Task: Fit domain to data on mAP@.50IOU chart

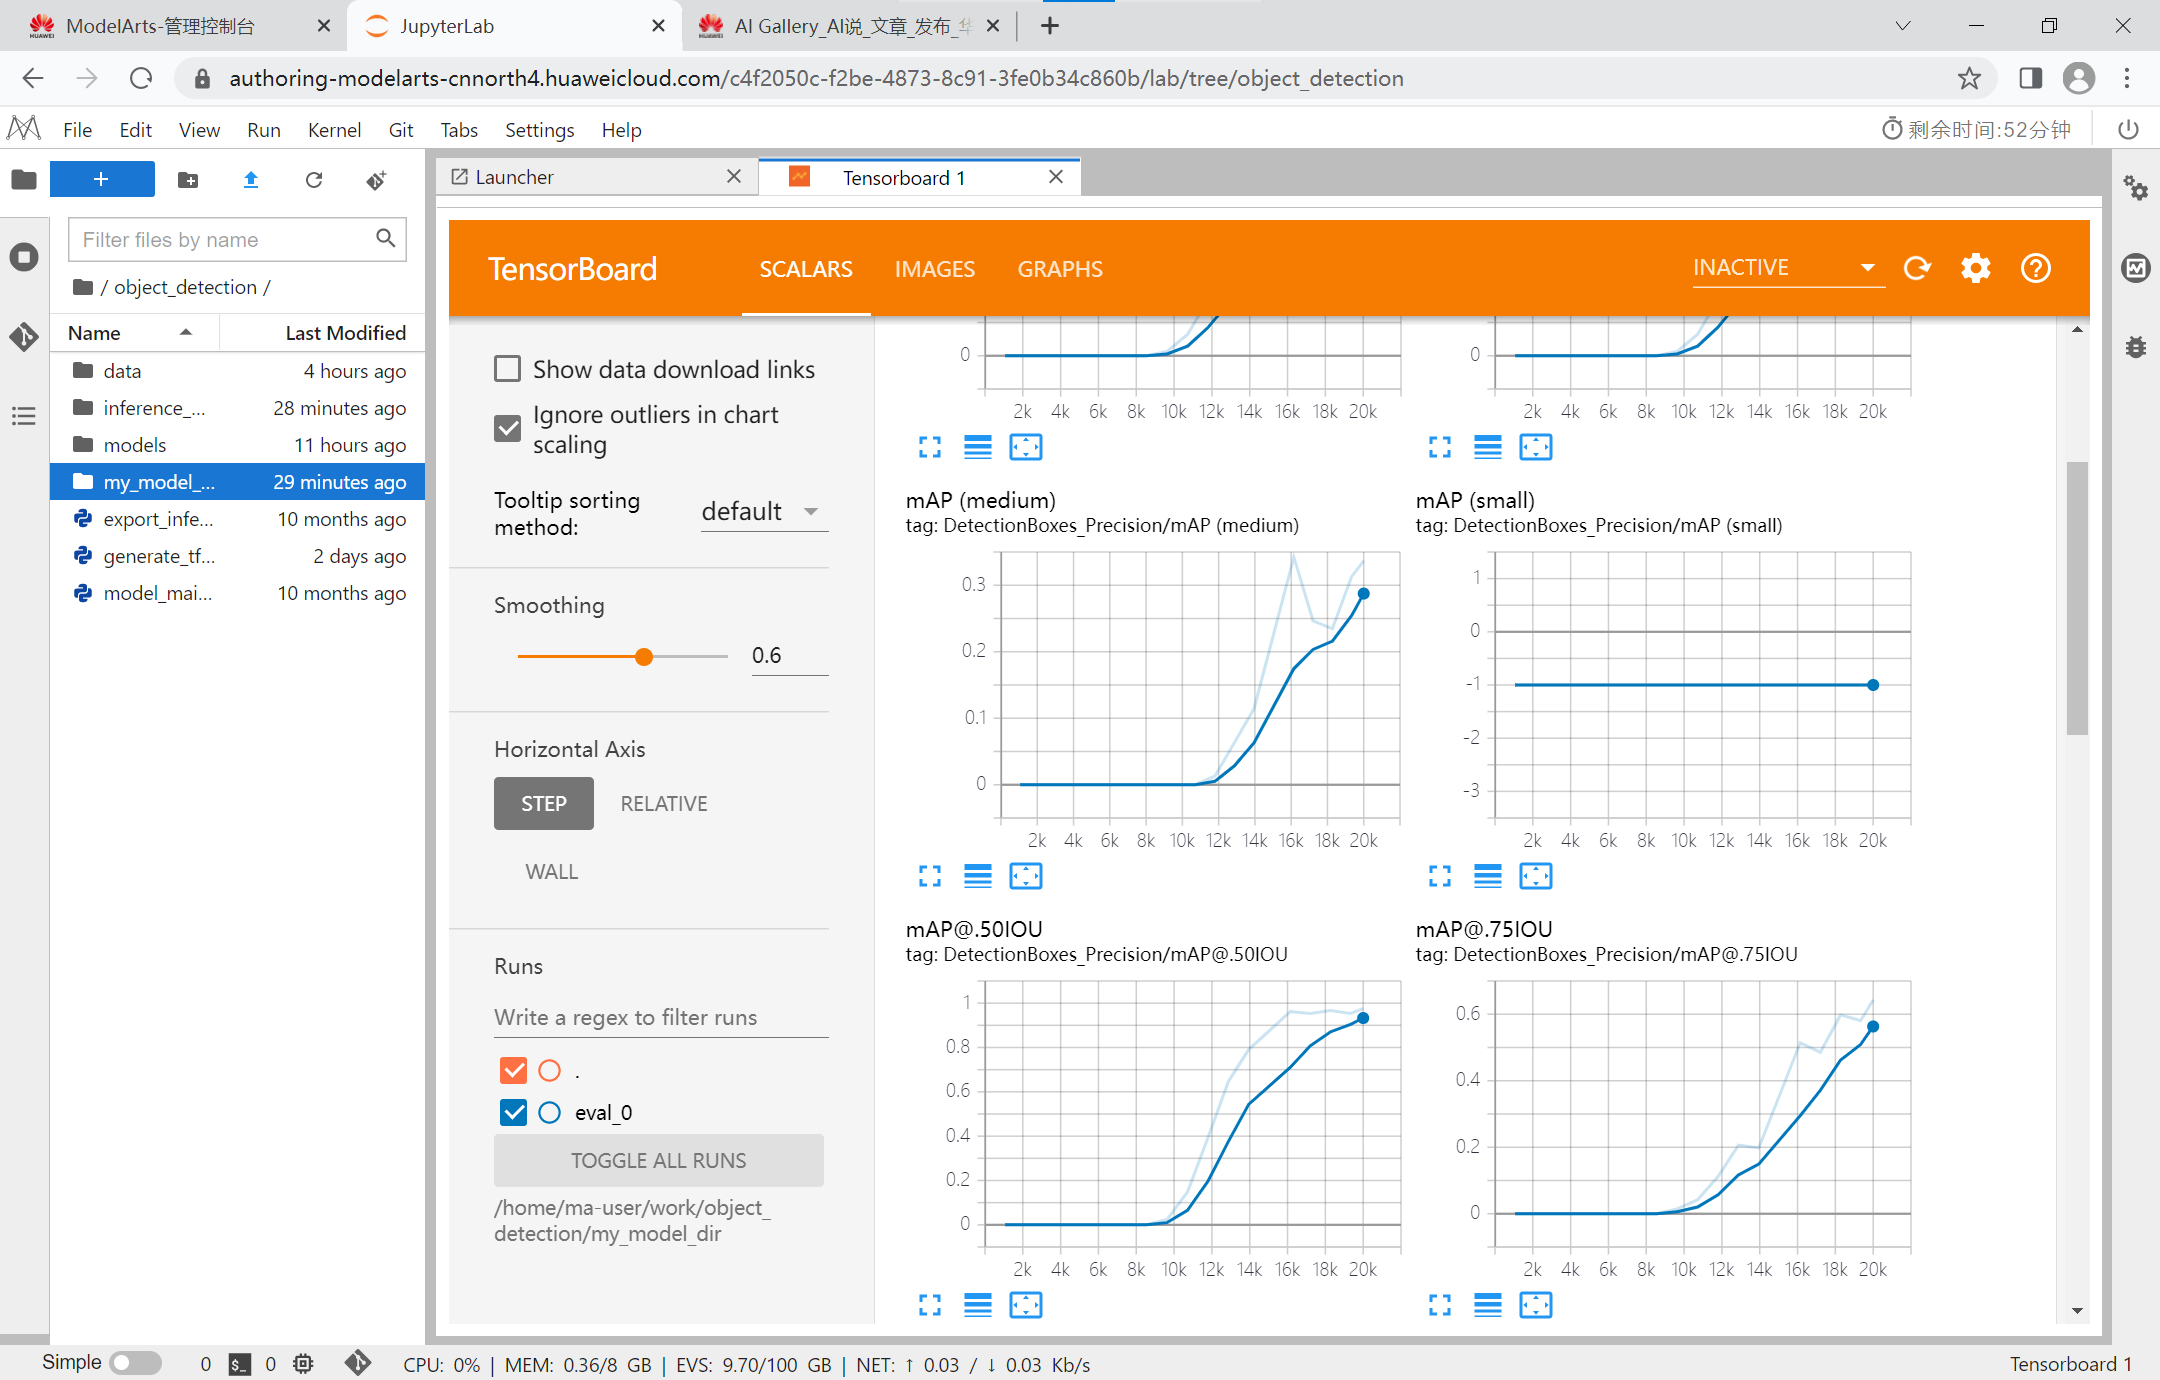Action: [1026, 1305]
